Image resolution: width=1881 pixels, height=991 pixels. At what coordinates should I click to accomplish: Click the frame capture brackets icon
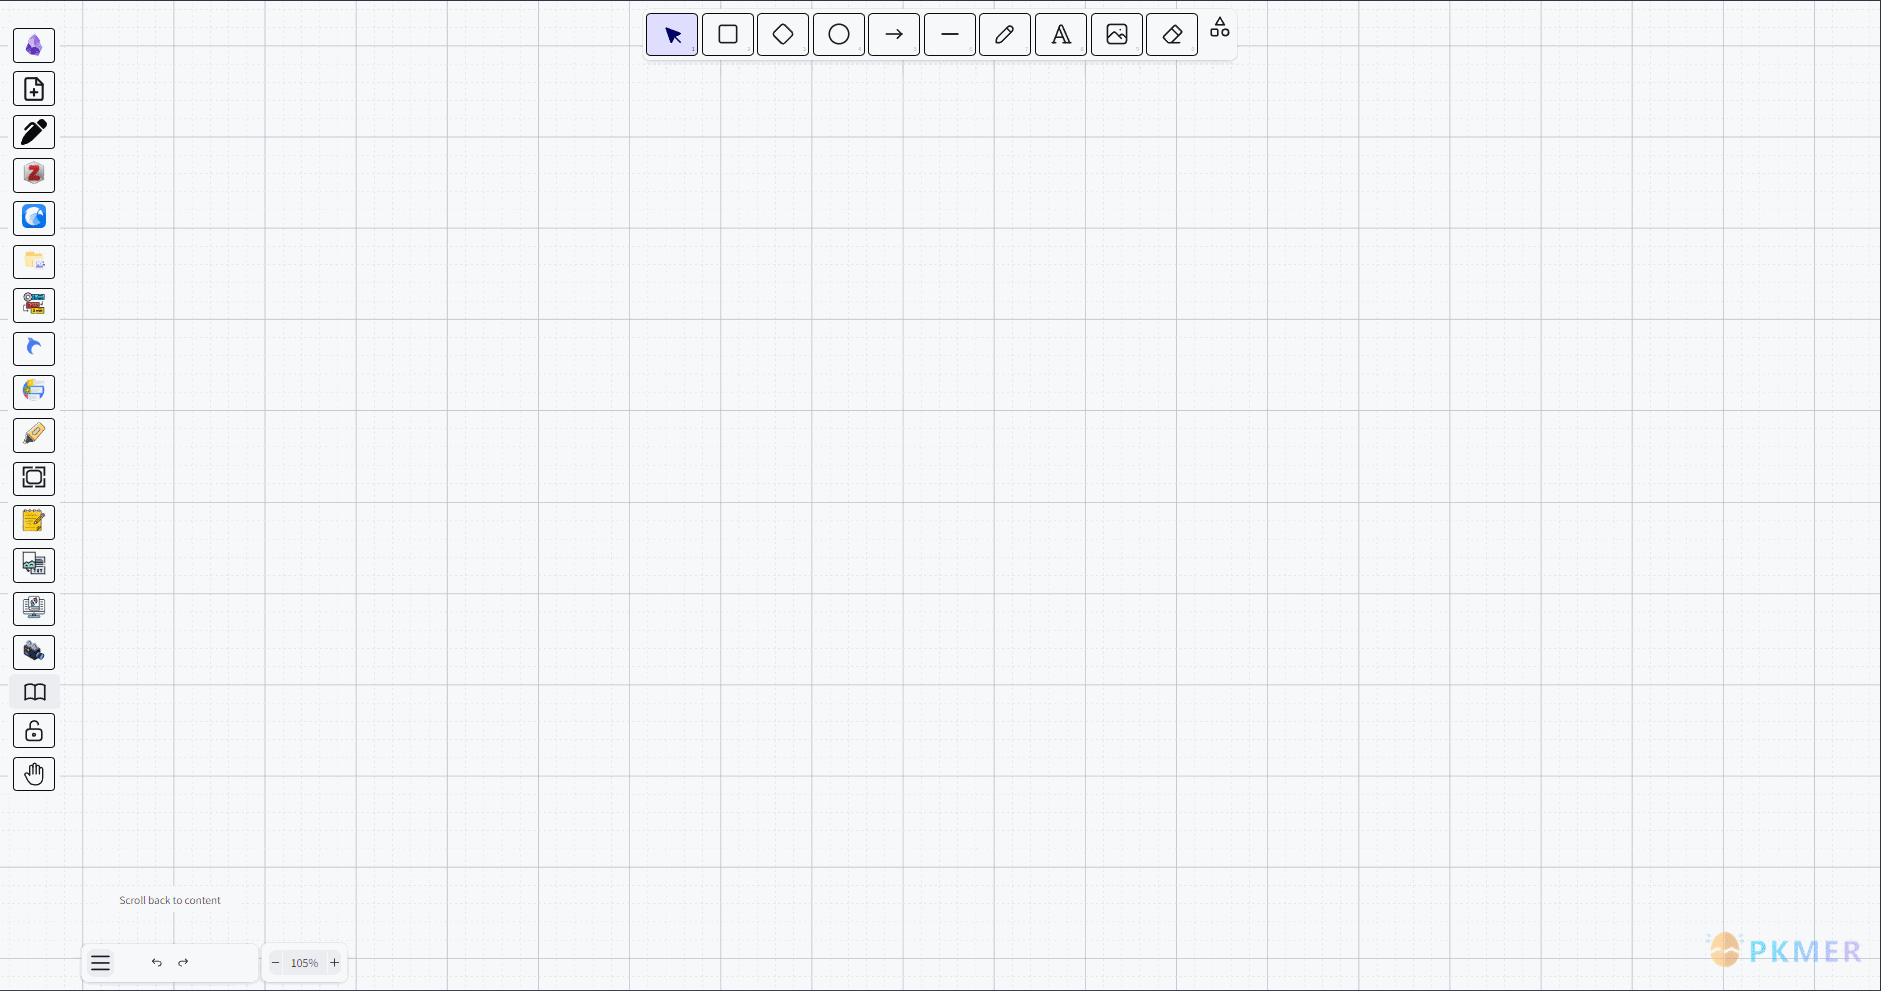pyautogui.click(x=34, y=478)
